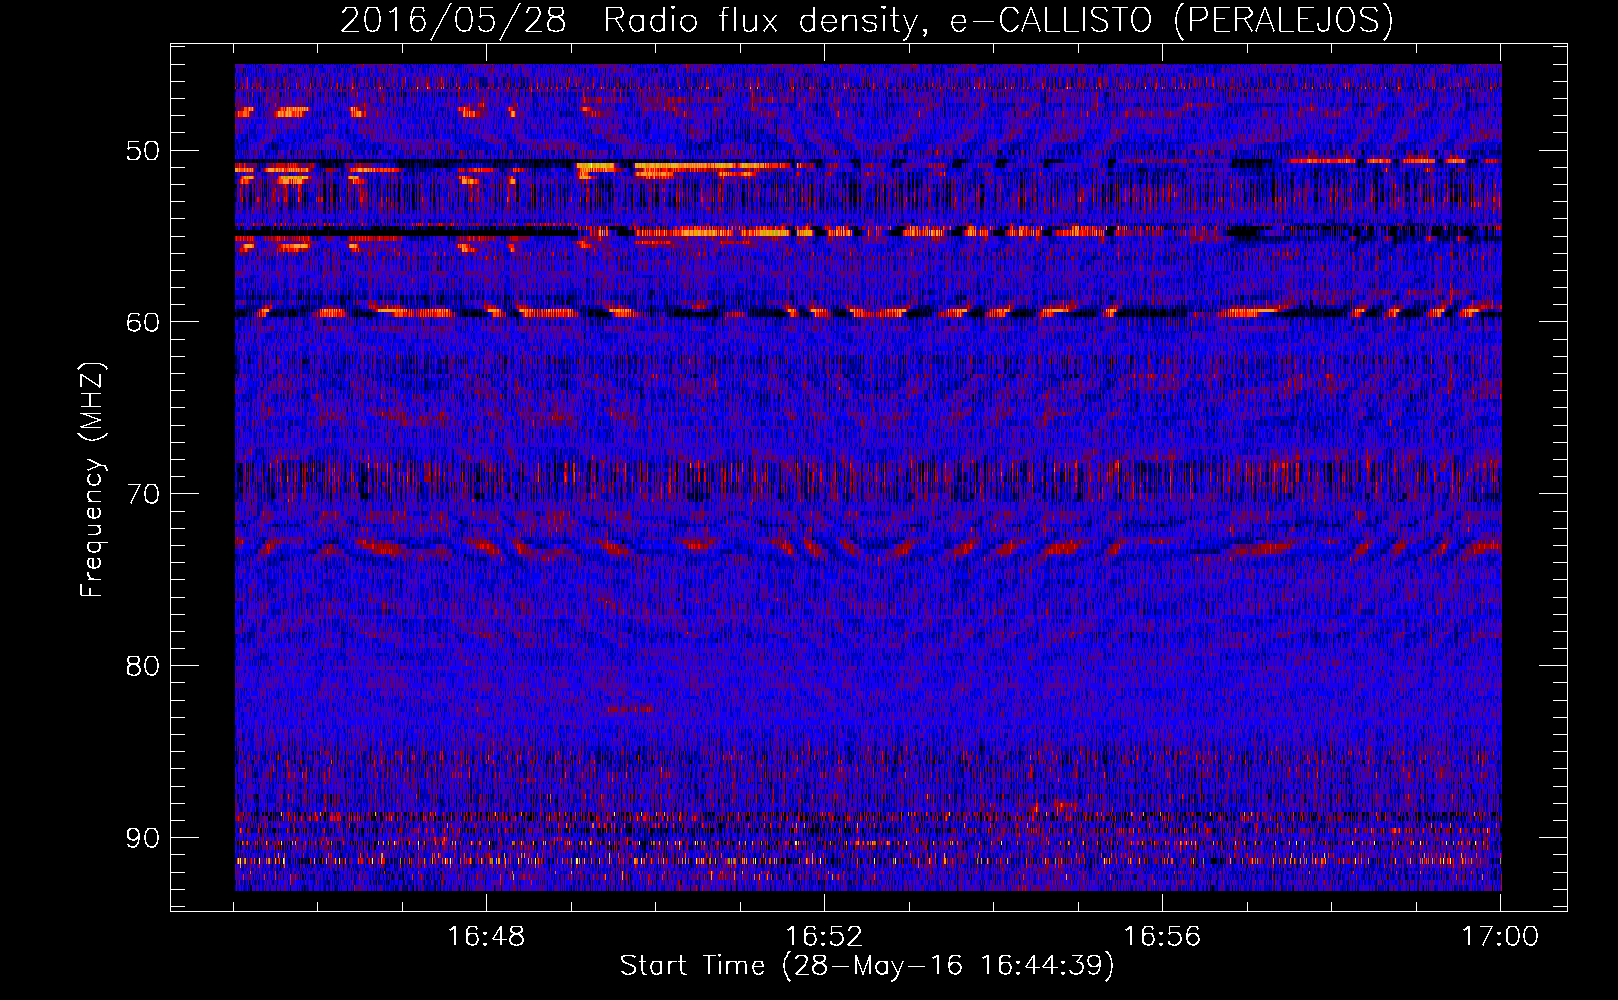Click the 80 MHz frequency tick label
The image size is (1618, 1000).
click(142, 666)
